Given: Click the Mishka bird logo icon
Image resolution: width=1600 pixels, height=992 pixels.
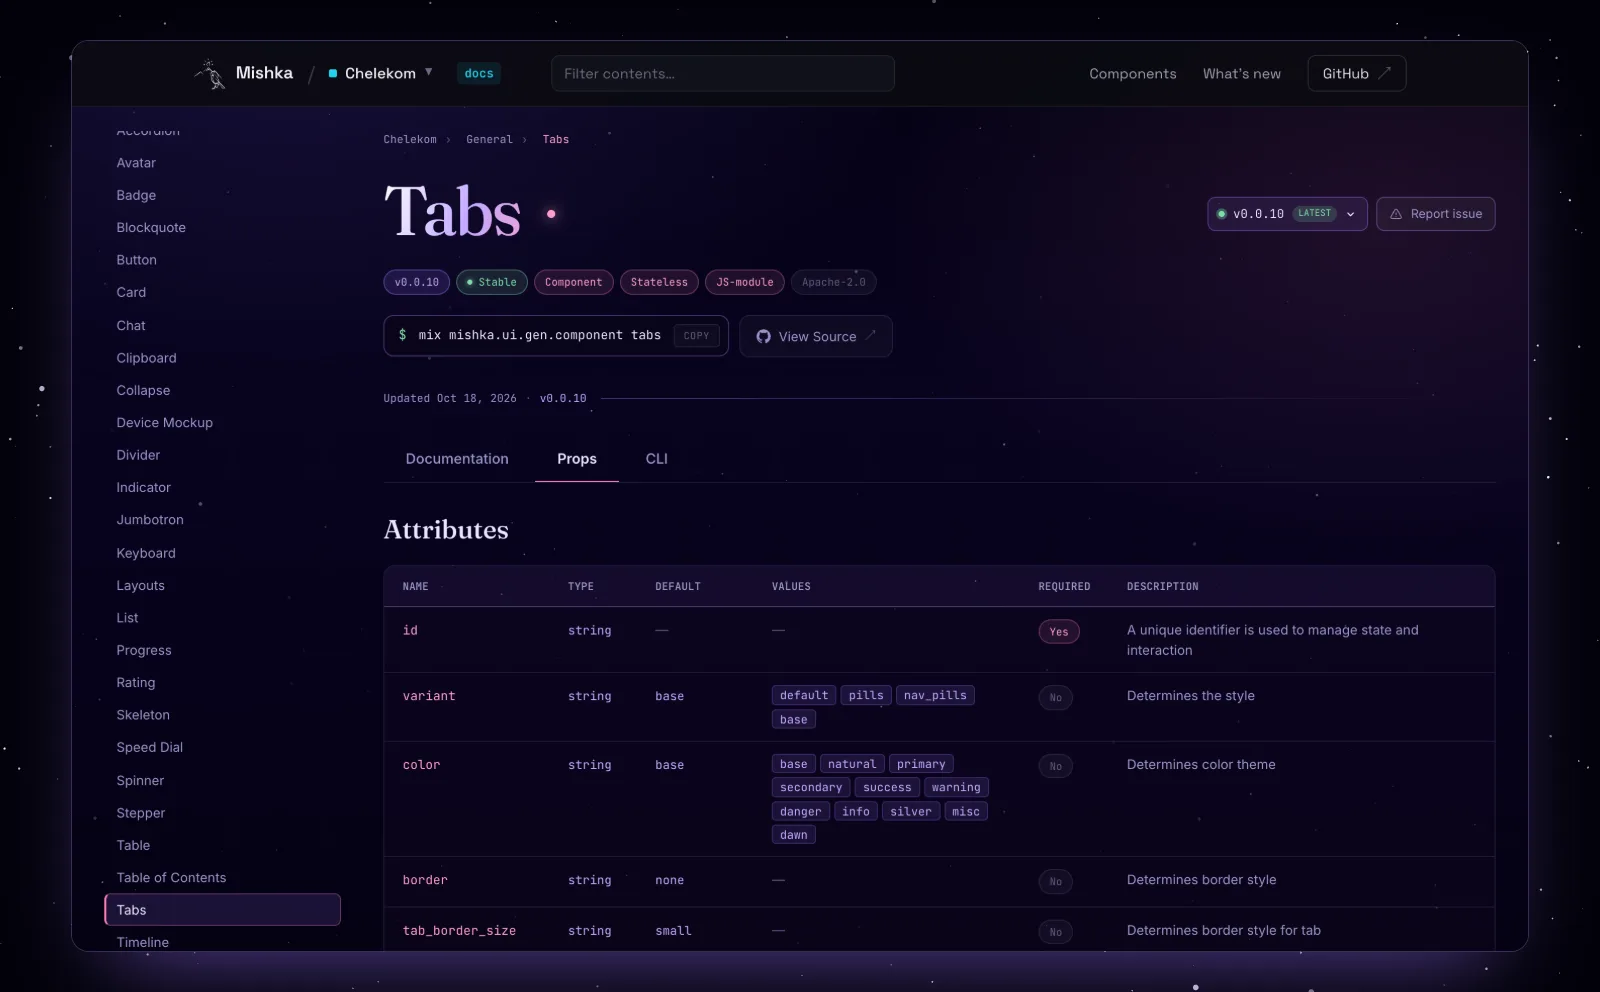Looking at the screenshot, I should [x=210, y=74].
